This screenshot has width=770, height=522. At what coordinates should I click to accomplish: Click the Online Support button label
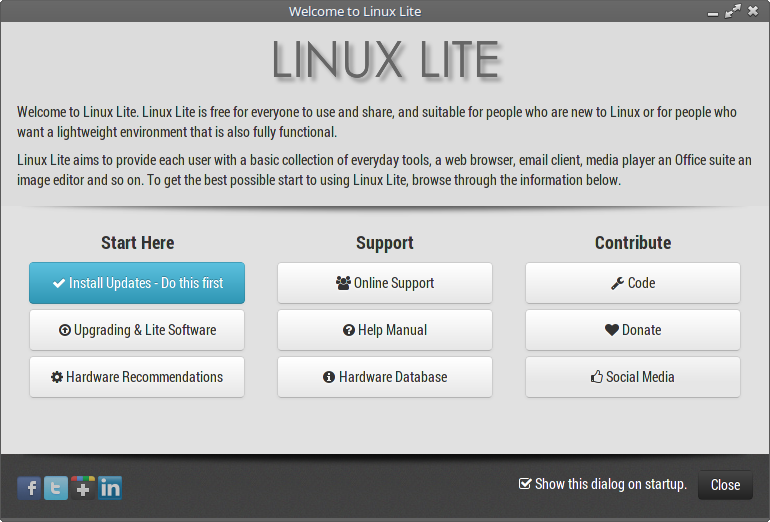click(x=394, y=283)
